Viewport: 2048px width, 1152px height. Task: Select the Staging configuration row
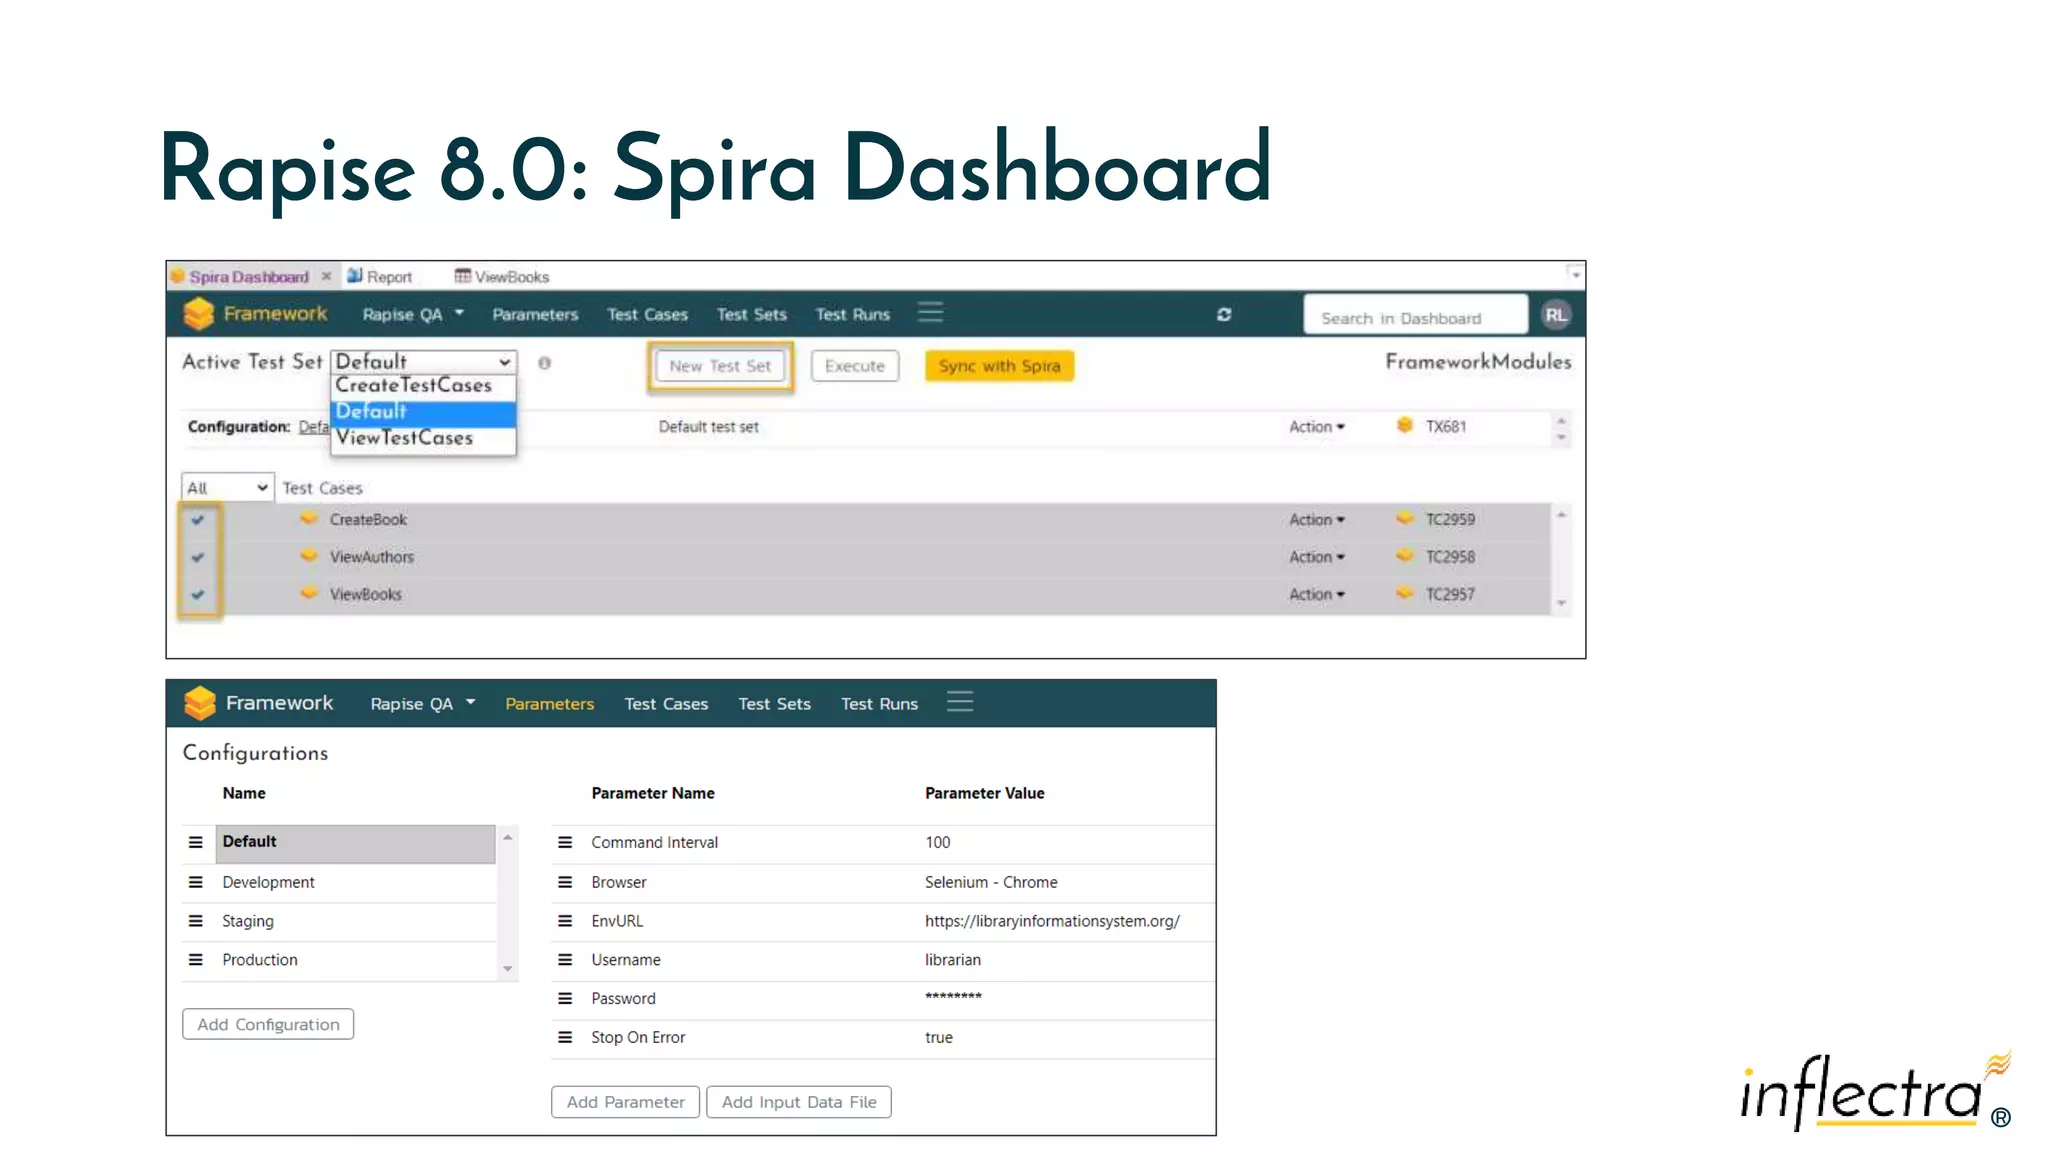pyautogui.click(x=340, y=921)
